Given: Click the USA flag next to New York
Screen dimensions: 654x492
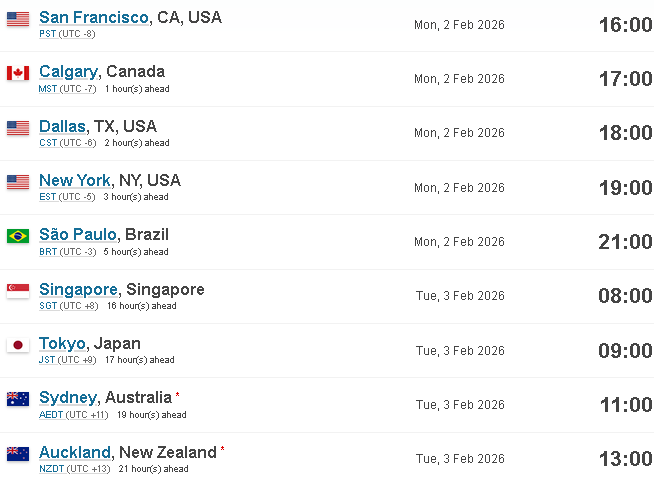Looking at the screenshot, I should click(18, 182).
